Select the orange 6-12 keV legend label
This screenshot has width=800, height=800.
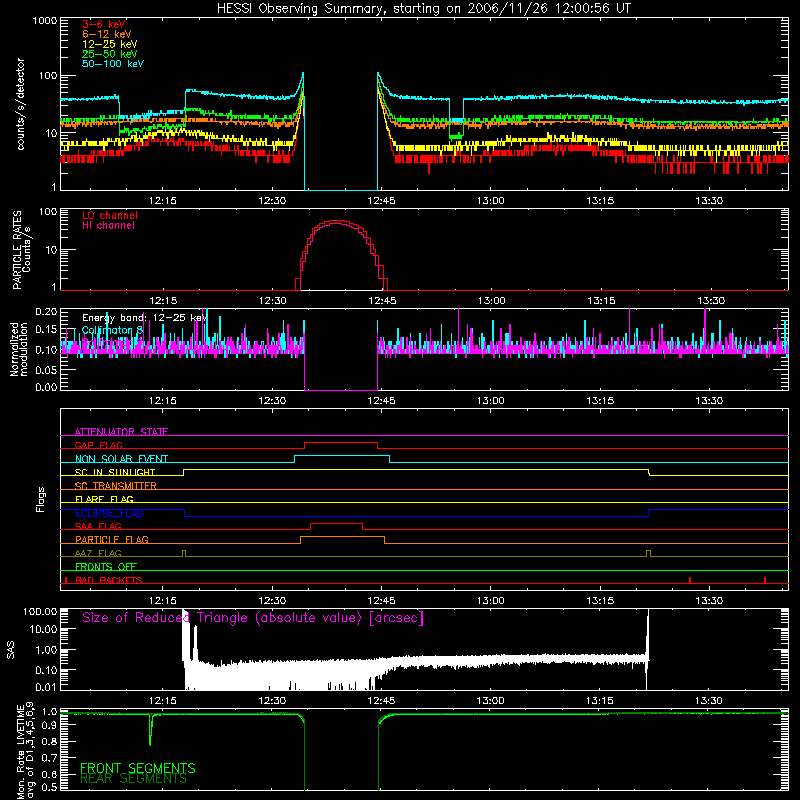pyautogui.click(x=107, y=34)
